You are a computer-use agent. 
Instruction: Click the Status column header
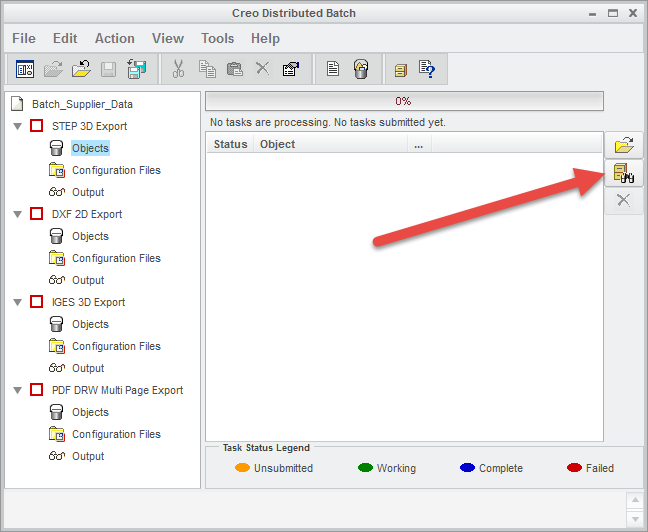230,144
